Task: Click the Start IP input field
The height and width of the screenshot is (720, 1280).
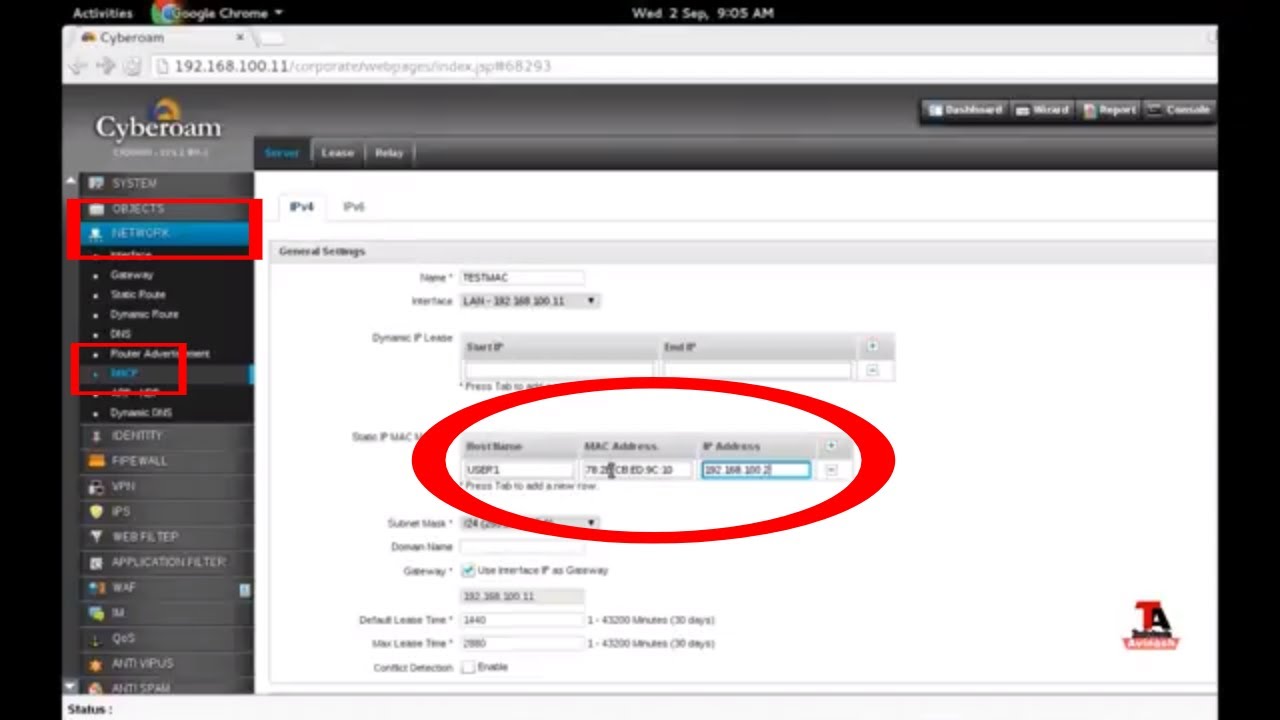Action: 559,371
